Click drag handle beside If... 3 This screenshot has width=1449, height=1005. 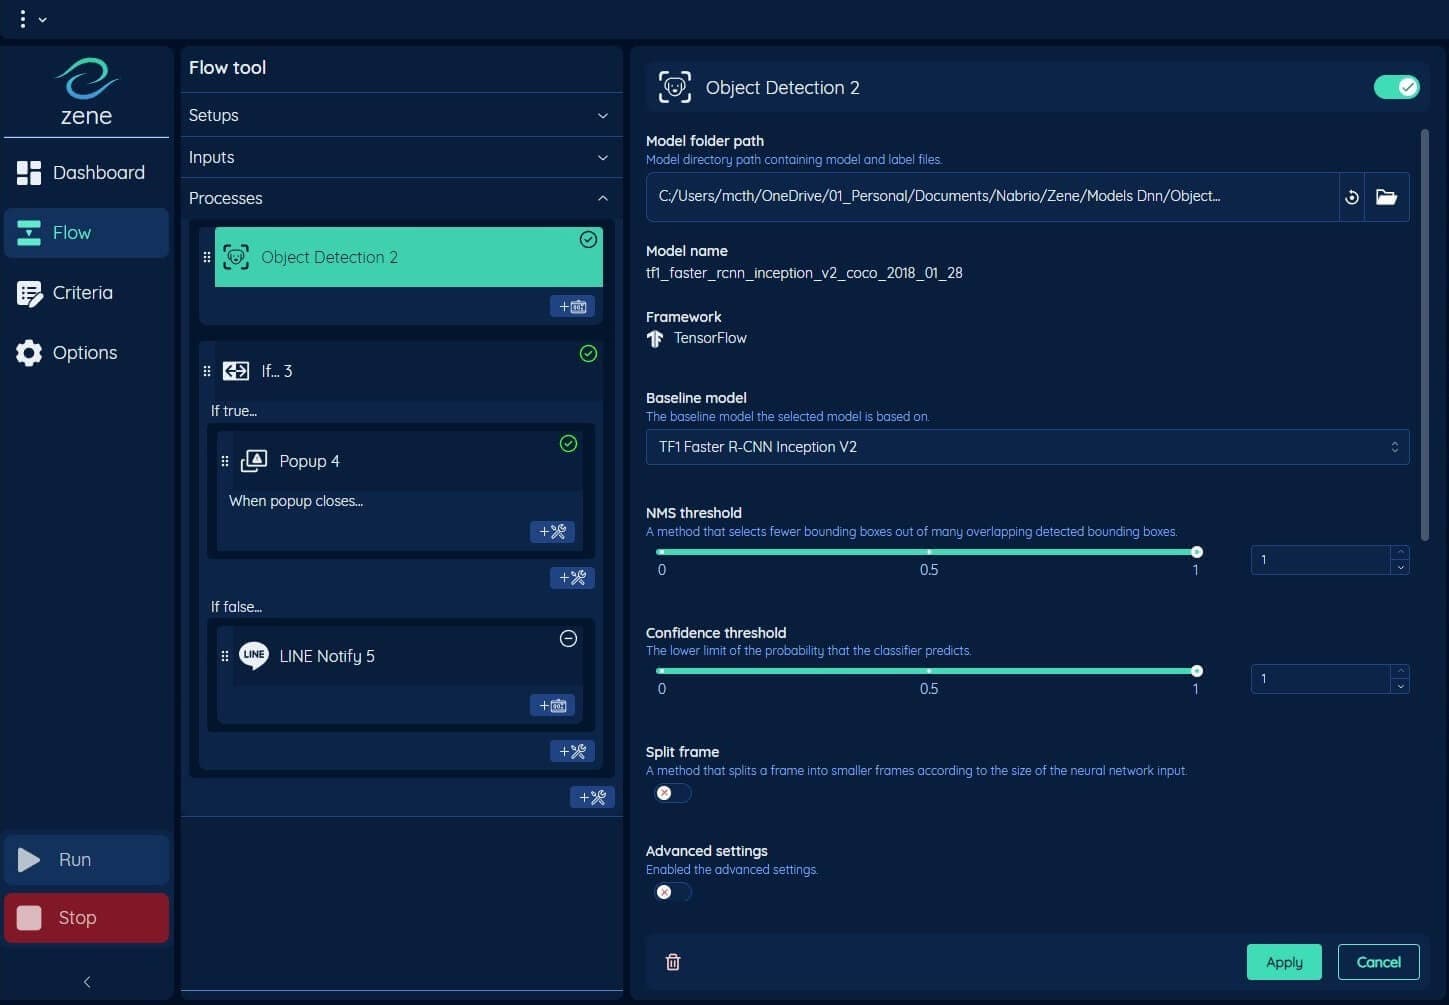pos(207,371)
